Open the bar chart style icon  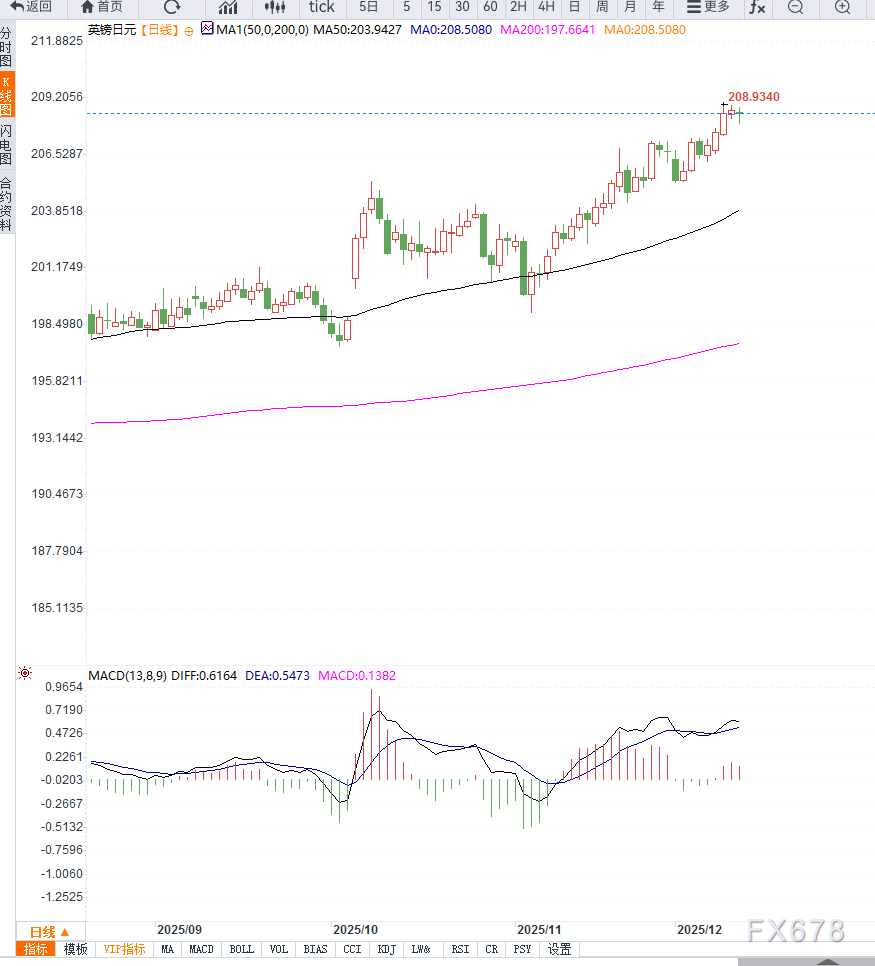click(x=228, y=7)
